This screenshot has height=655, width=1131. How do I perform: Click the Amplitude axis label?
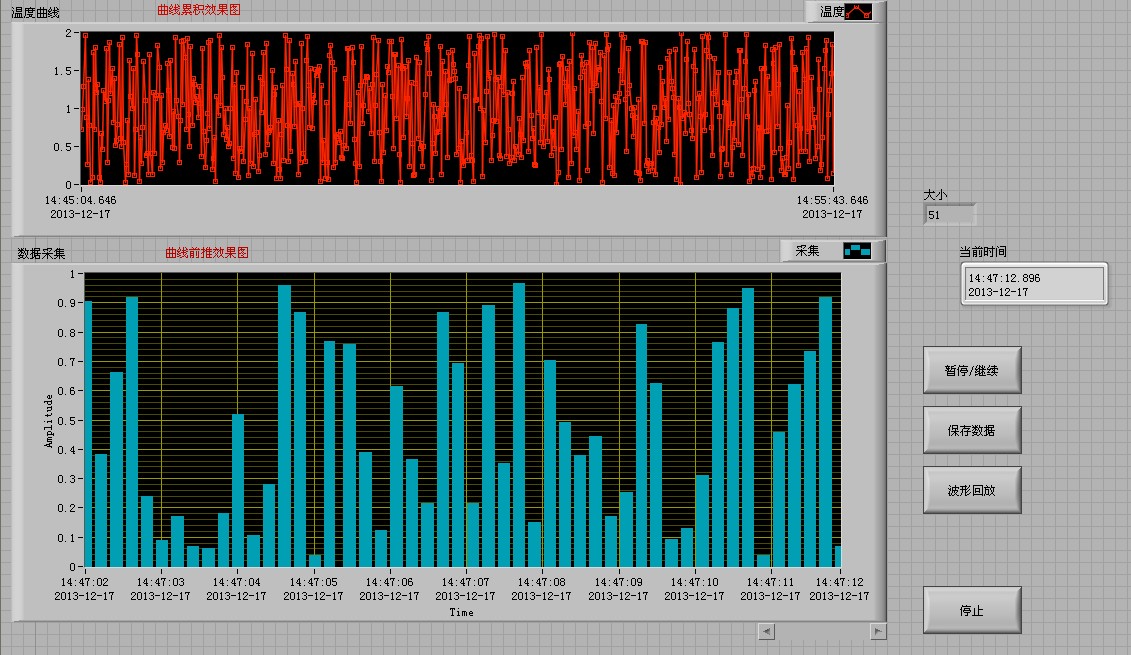click(x=48, y=421)
